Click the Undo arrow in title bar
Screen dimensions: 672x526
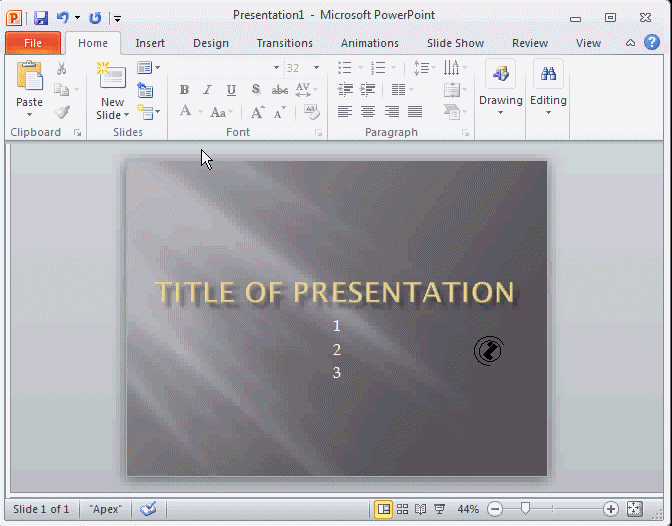(x=62, y=17)
